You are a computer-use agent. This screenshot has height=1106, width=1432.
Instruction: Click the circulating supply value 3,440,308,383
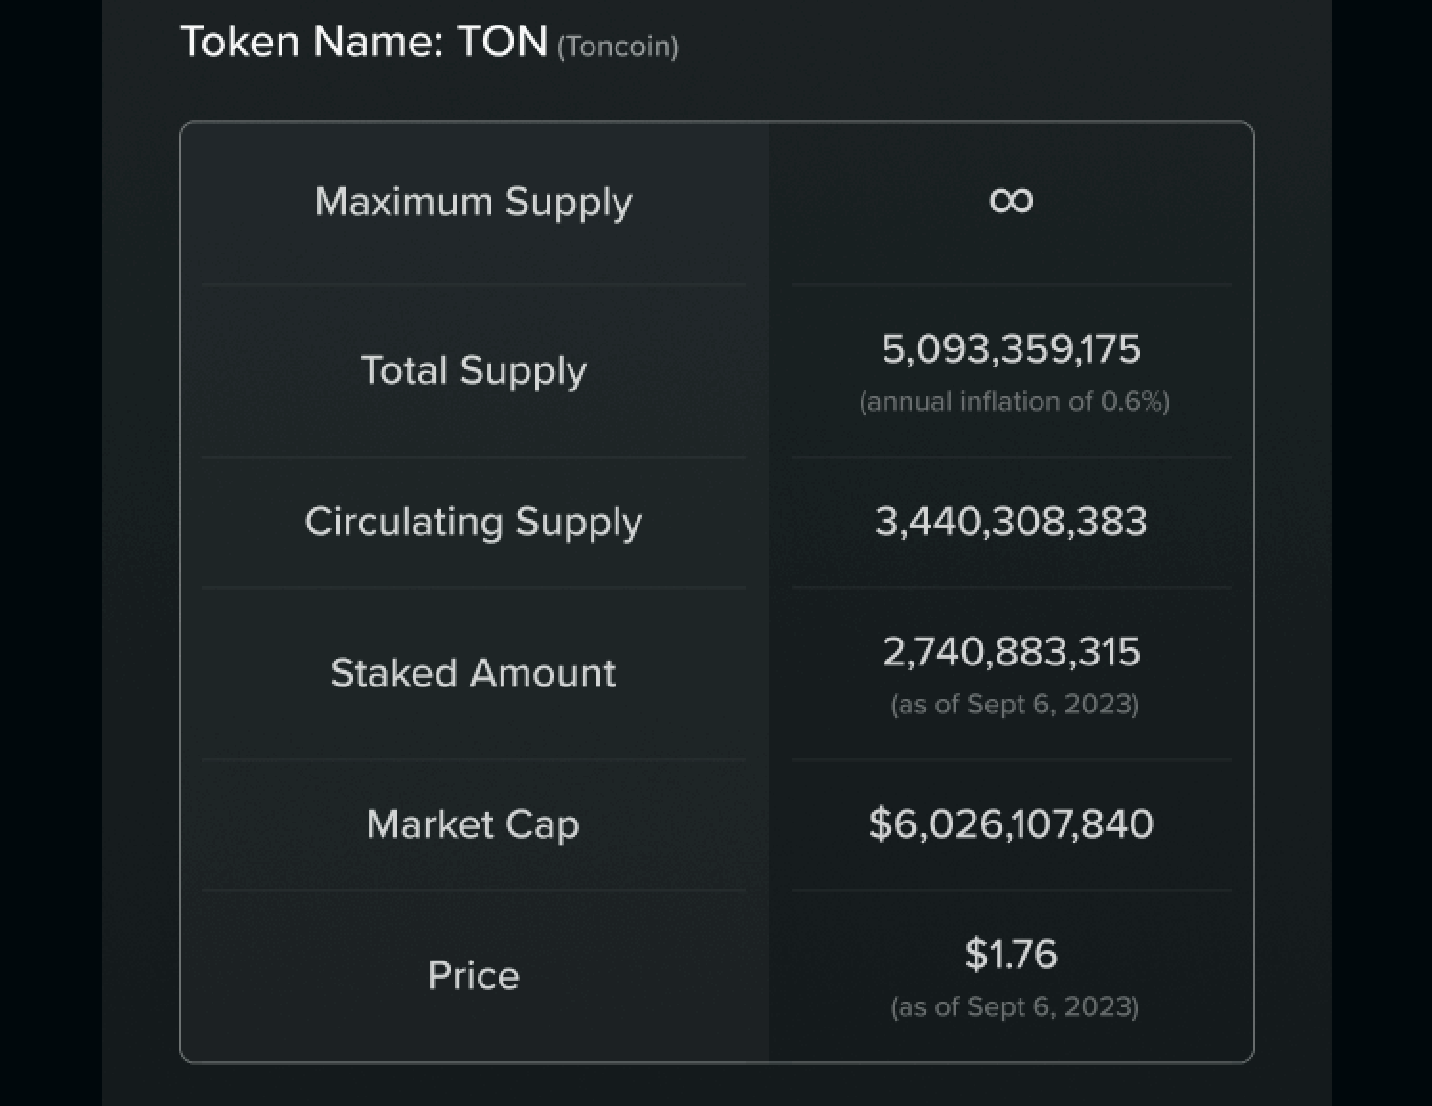[1011, 522]
